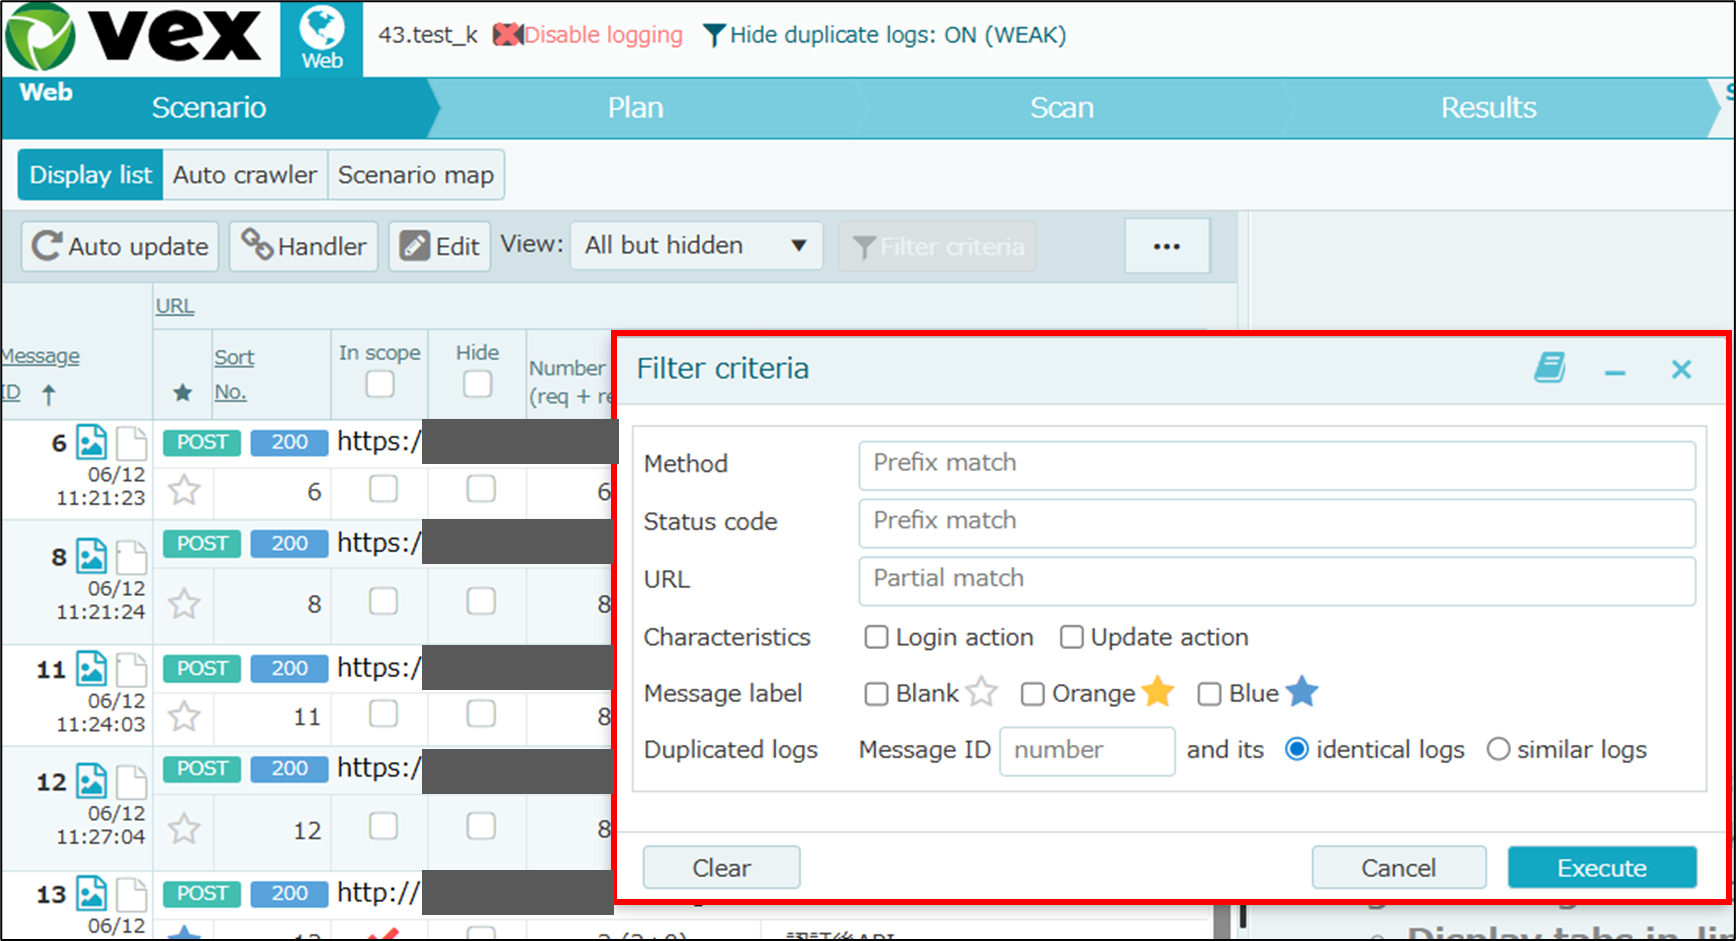The width and height of the screenshot is (1736, 941).
Task: Open document icon for message 11
Action: (x=131, y=668)
